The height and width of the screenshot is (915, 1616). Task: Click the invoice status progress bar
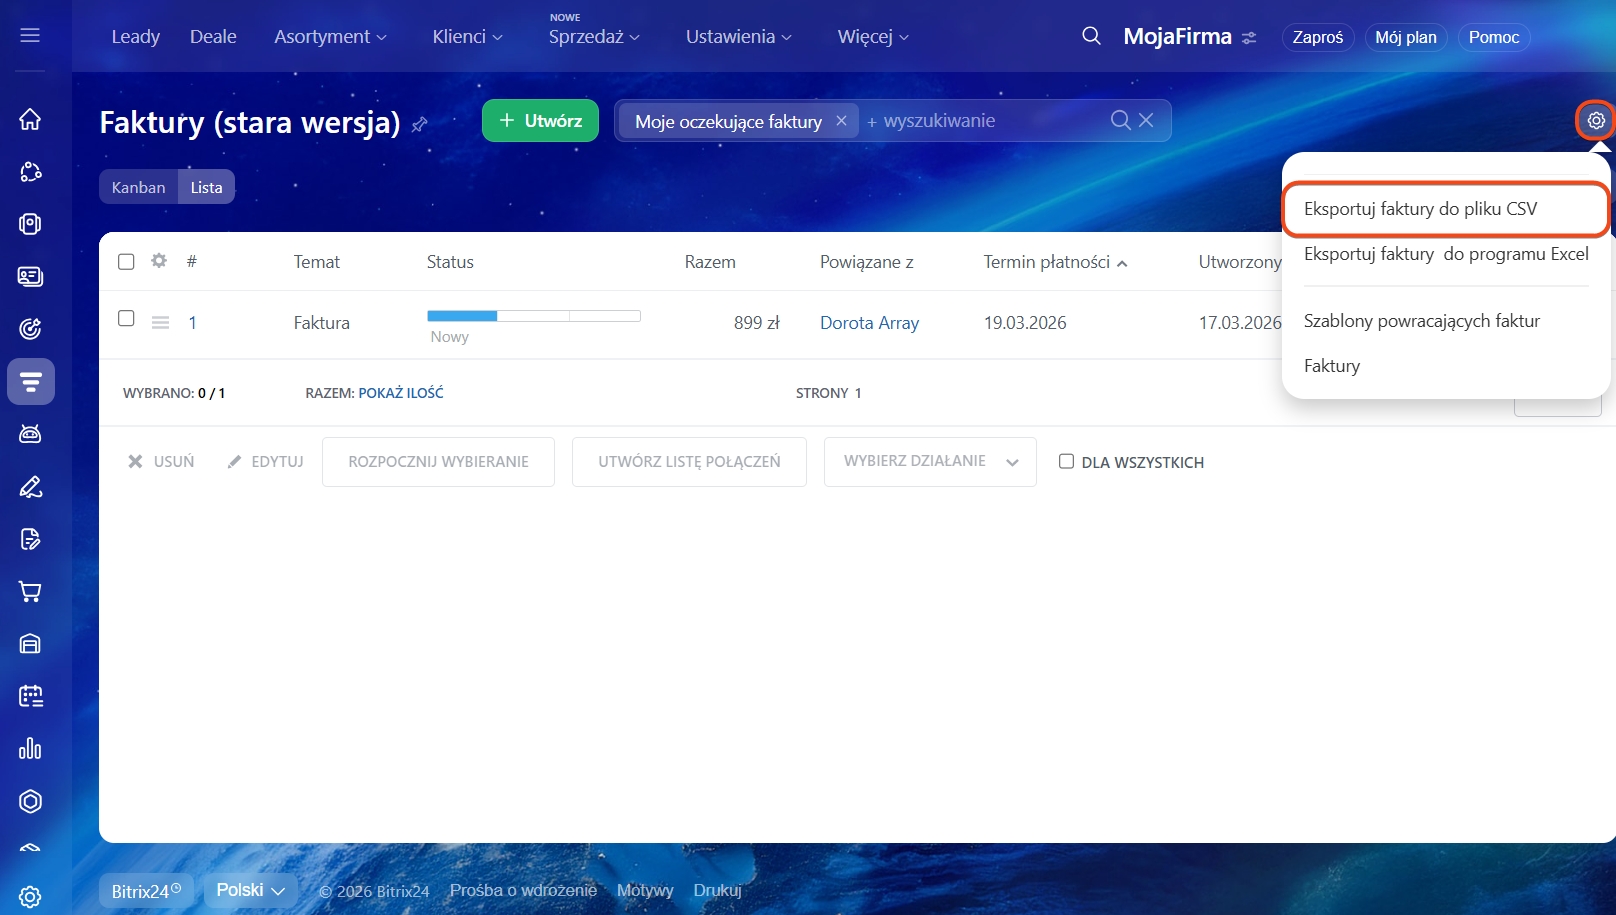pyautogui.click(x=533, y=316)
